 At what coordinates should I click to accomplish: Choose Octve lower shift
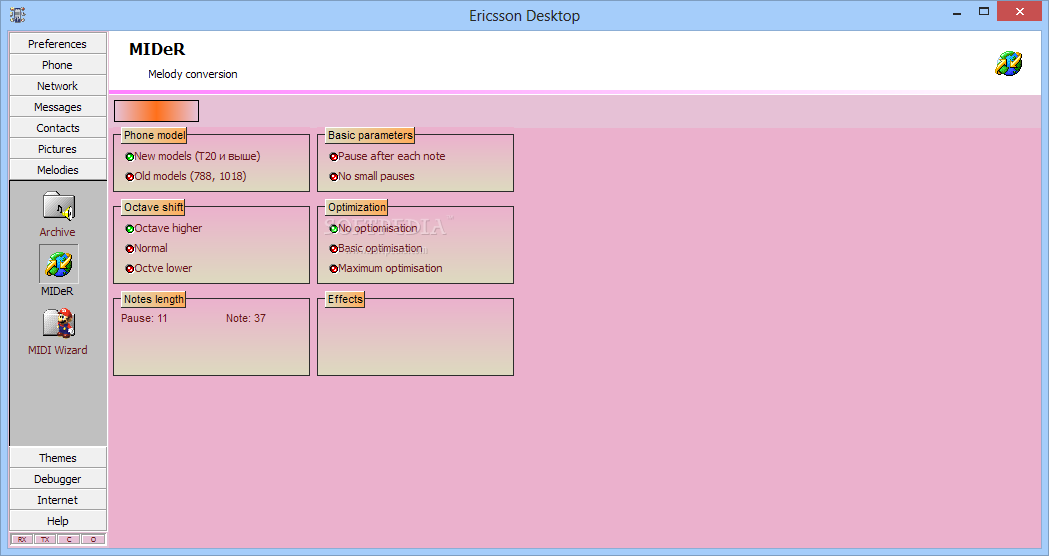click(159, 268)
